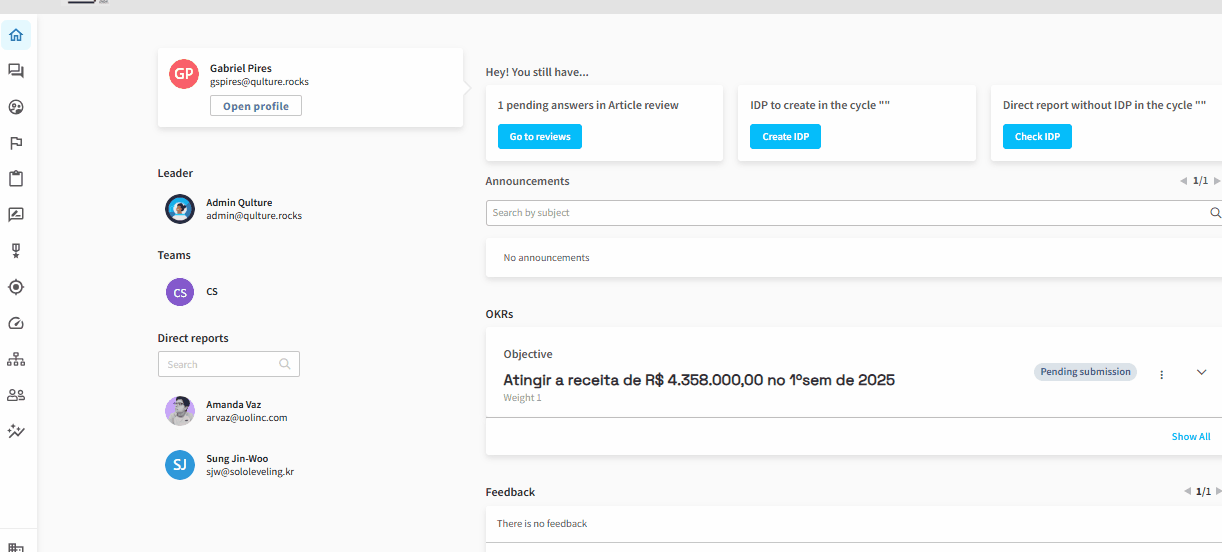Expand the objective chevron in OKRs
The height and width of the screenshot is (552, 1222).
(x=1201, y=372)
